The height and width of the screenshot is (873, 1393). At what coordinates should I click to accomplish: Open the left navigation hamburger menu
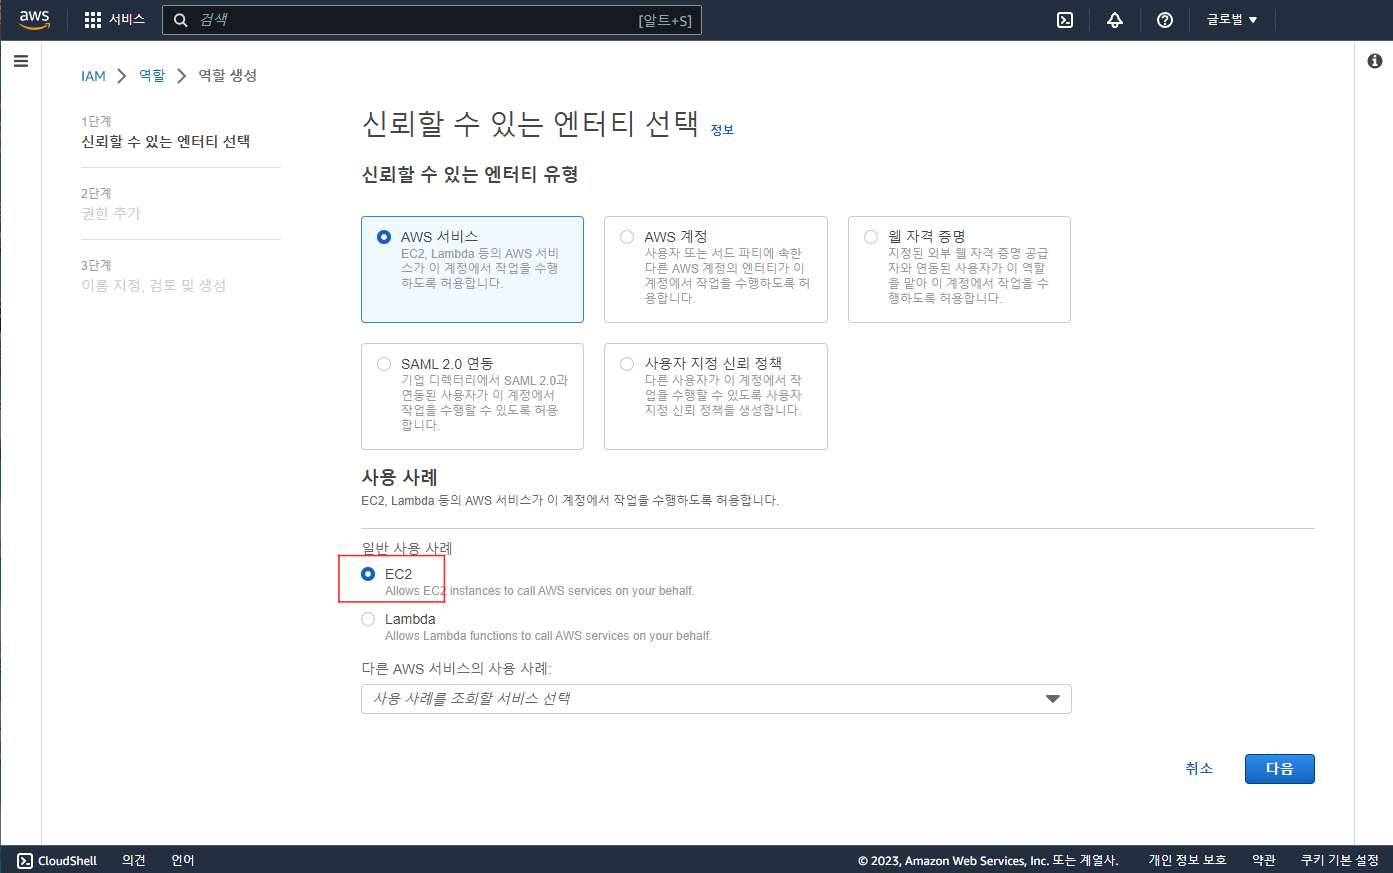[x=21, y=61]
